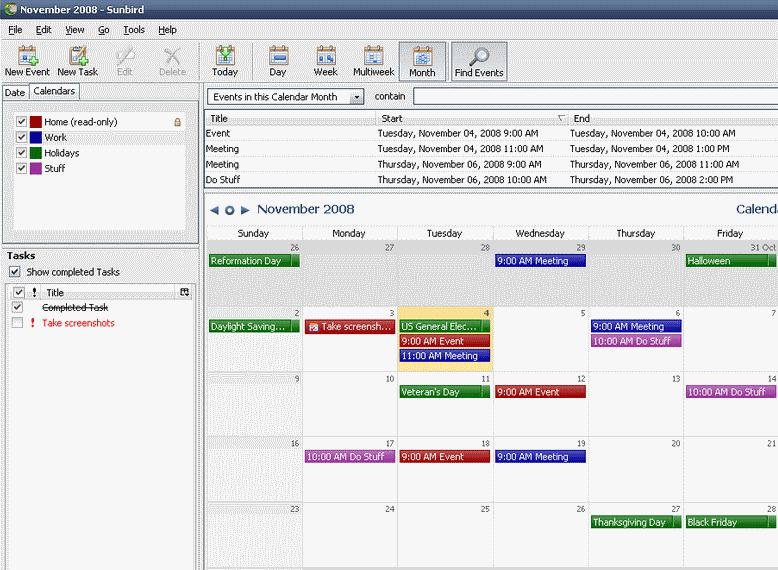Uncheck the Holidays calendar checkbox
778x570 pixels.
(x=21, y=152)
